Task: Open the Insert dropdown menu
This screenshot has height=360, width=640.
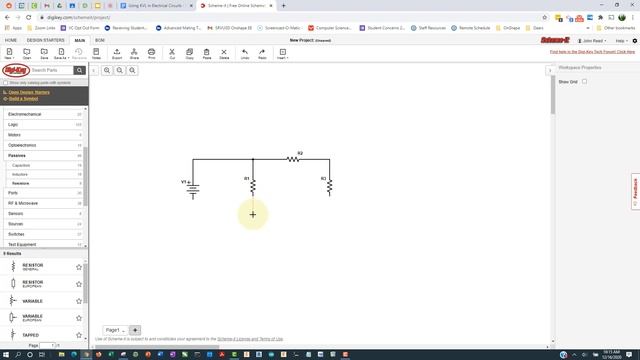Action: (x=282, y=53)
